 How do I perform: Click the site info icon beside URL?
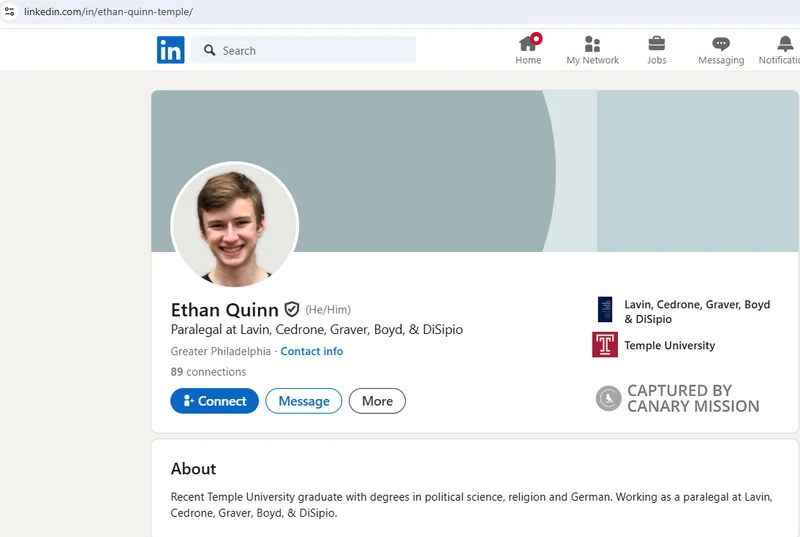(9, 11)
